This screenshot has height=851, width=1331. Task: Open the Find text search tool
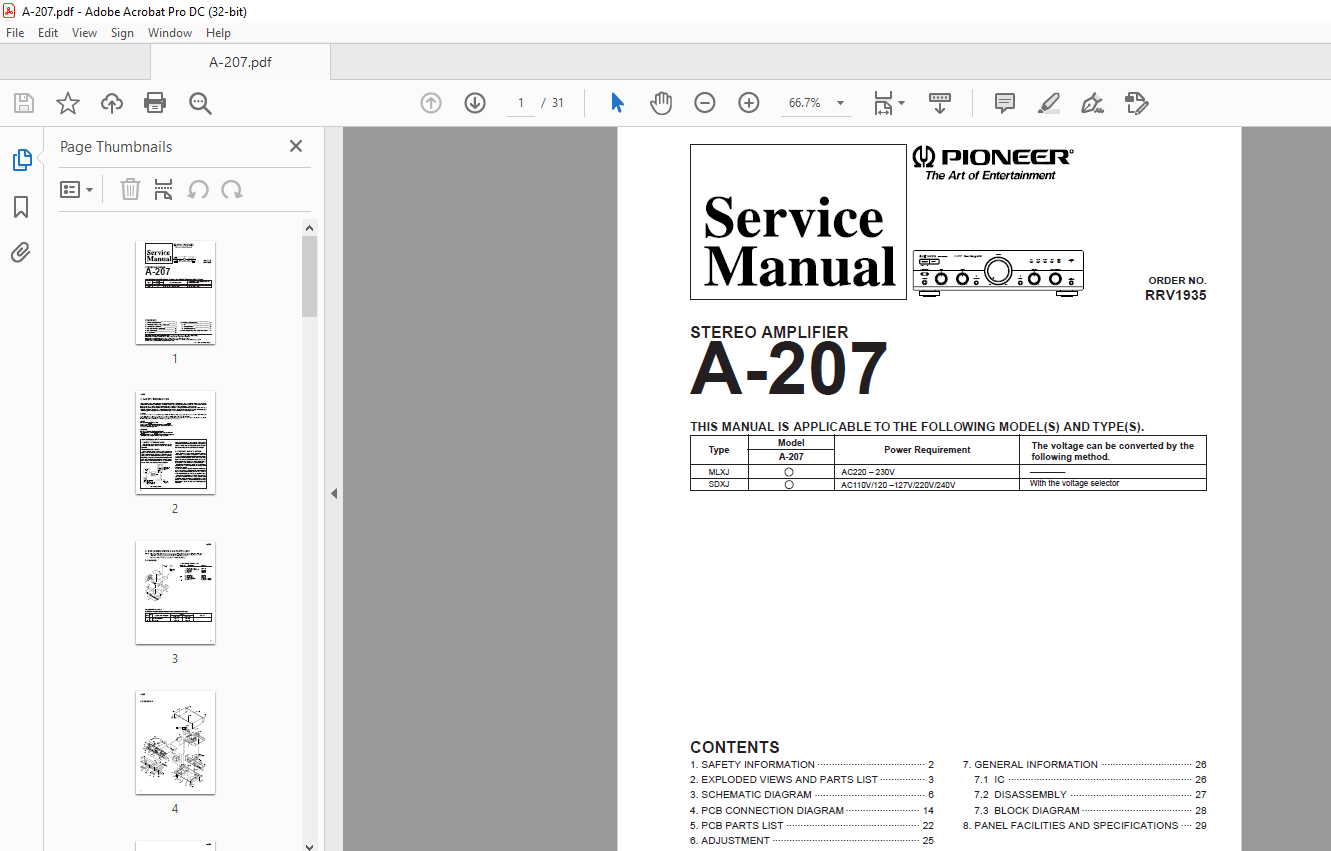tap(200, 103)
